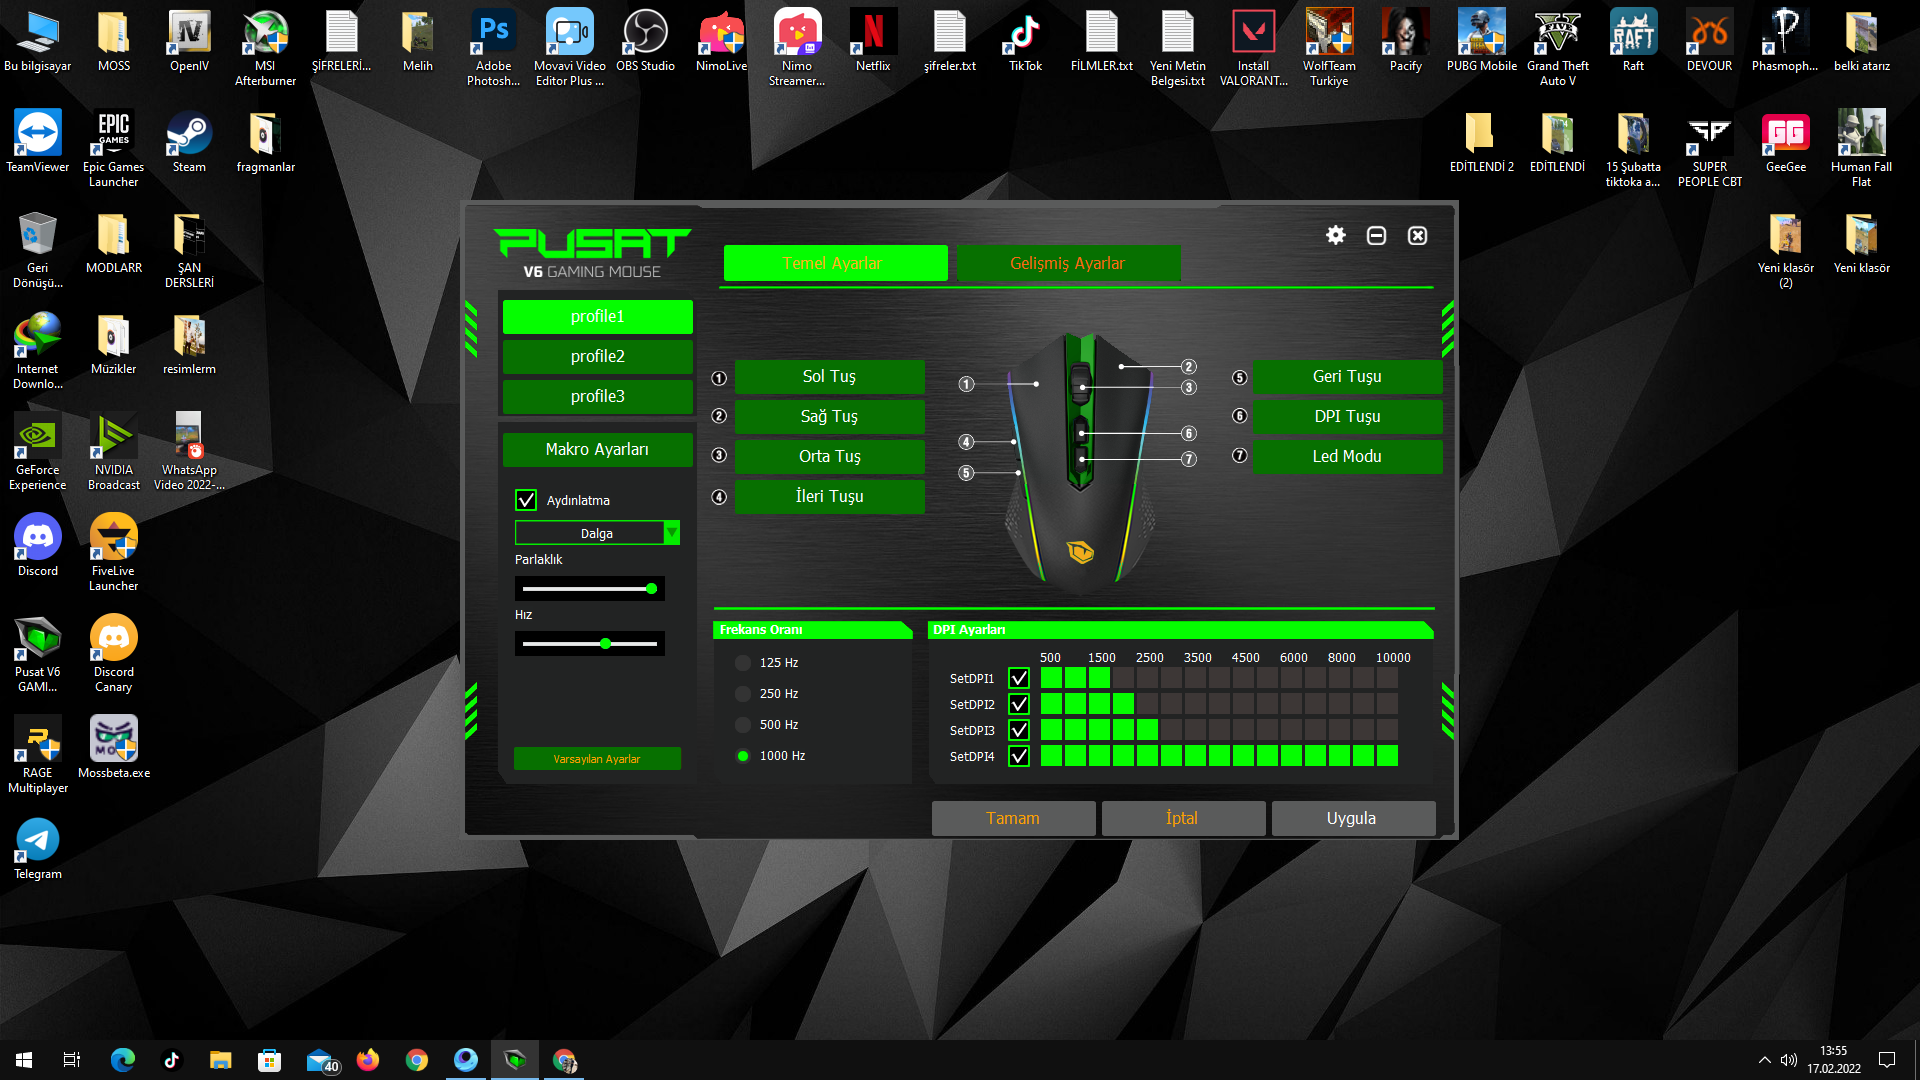Toggle the Aydınlatma checkbox

pyautogui.click(x=526, y=500)
